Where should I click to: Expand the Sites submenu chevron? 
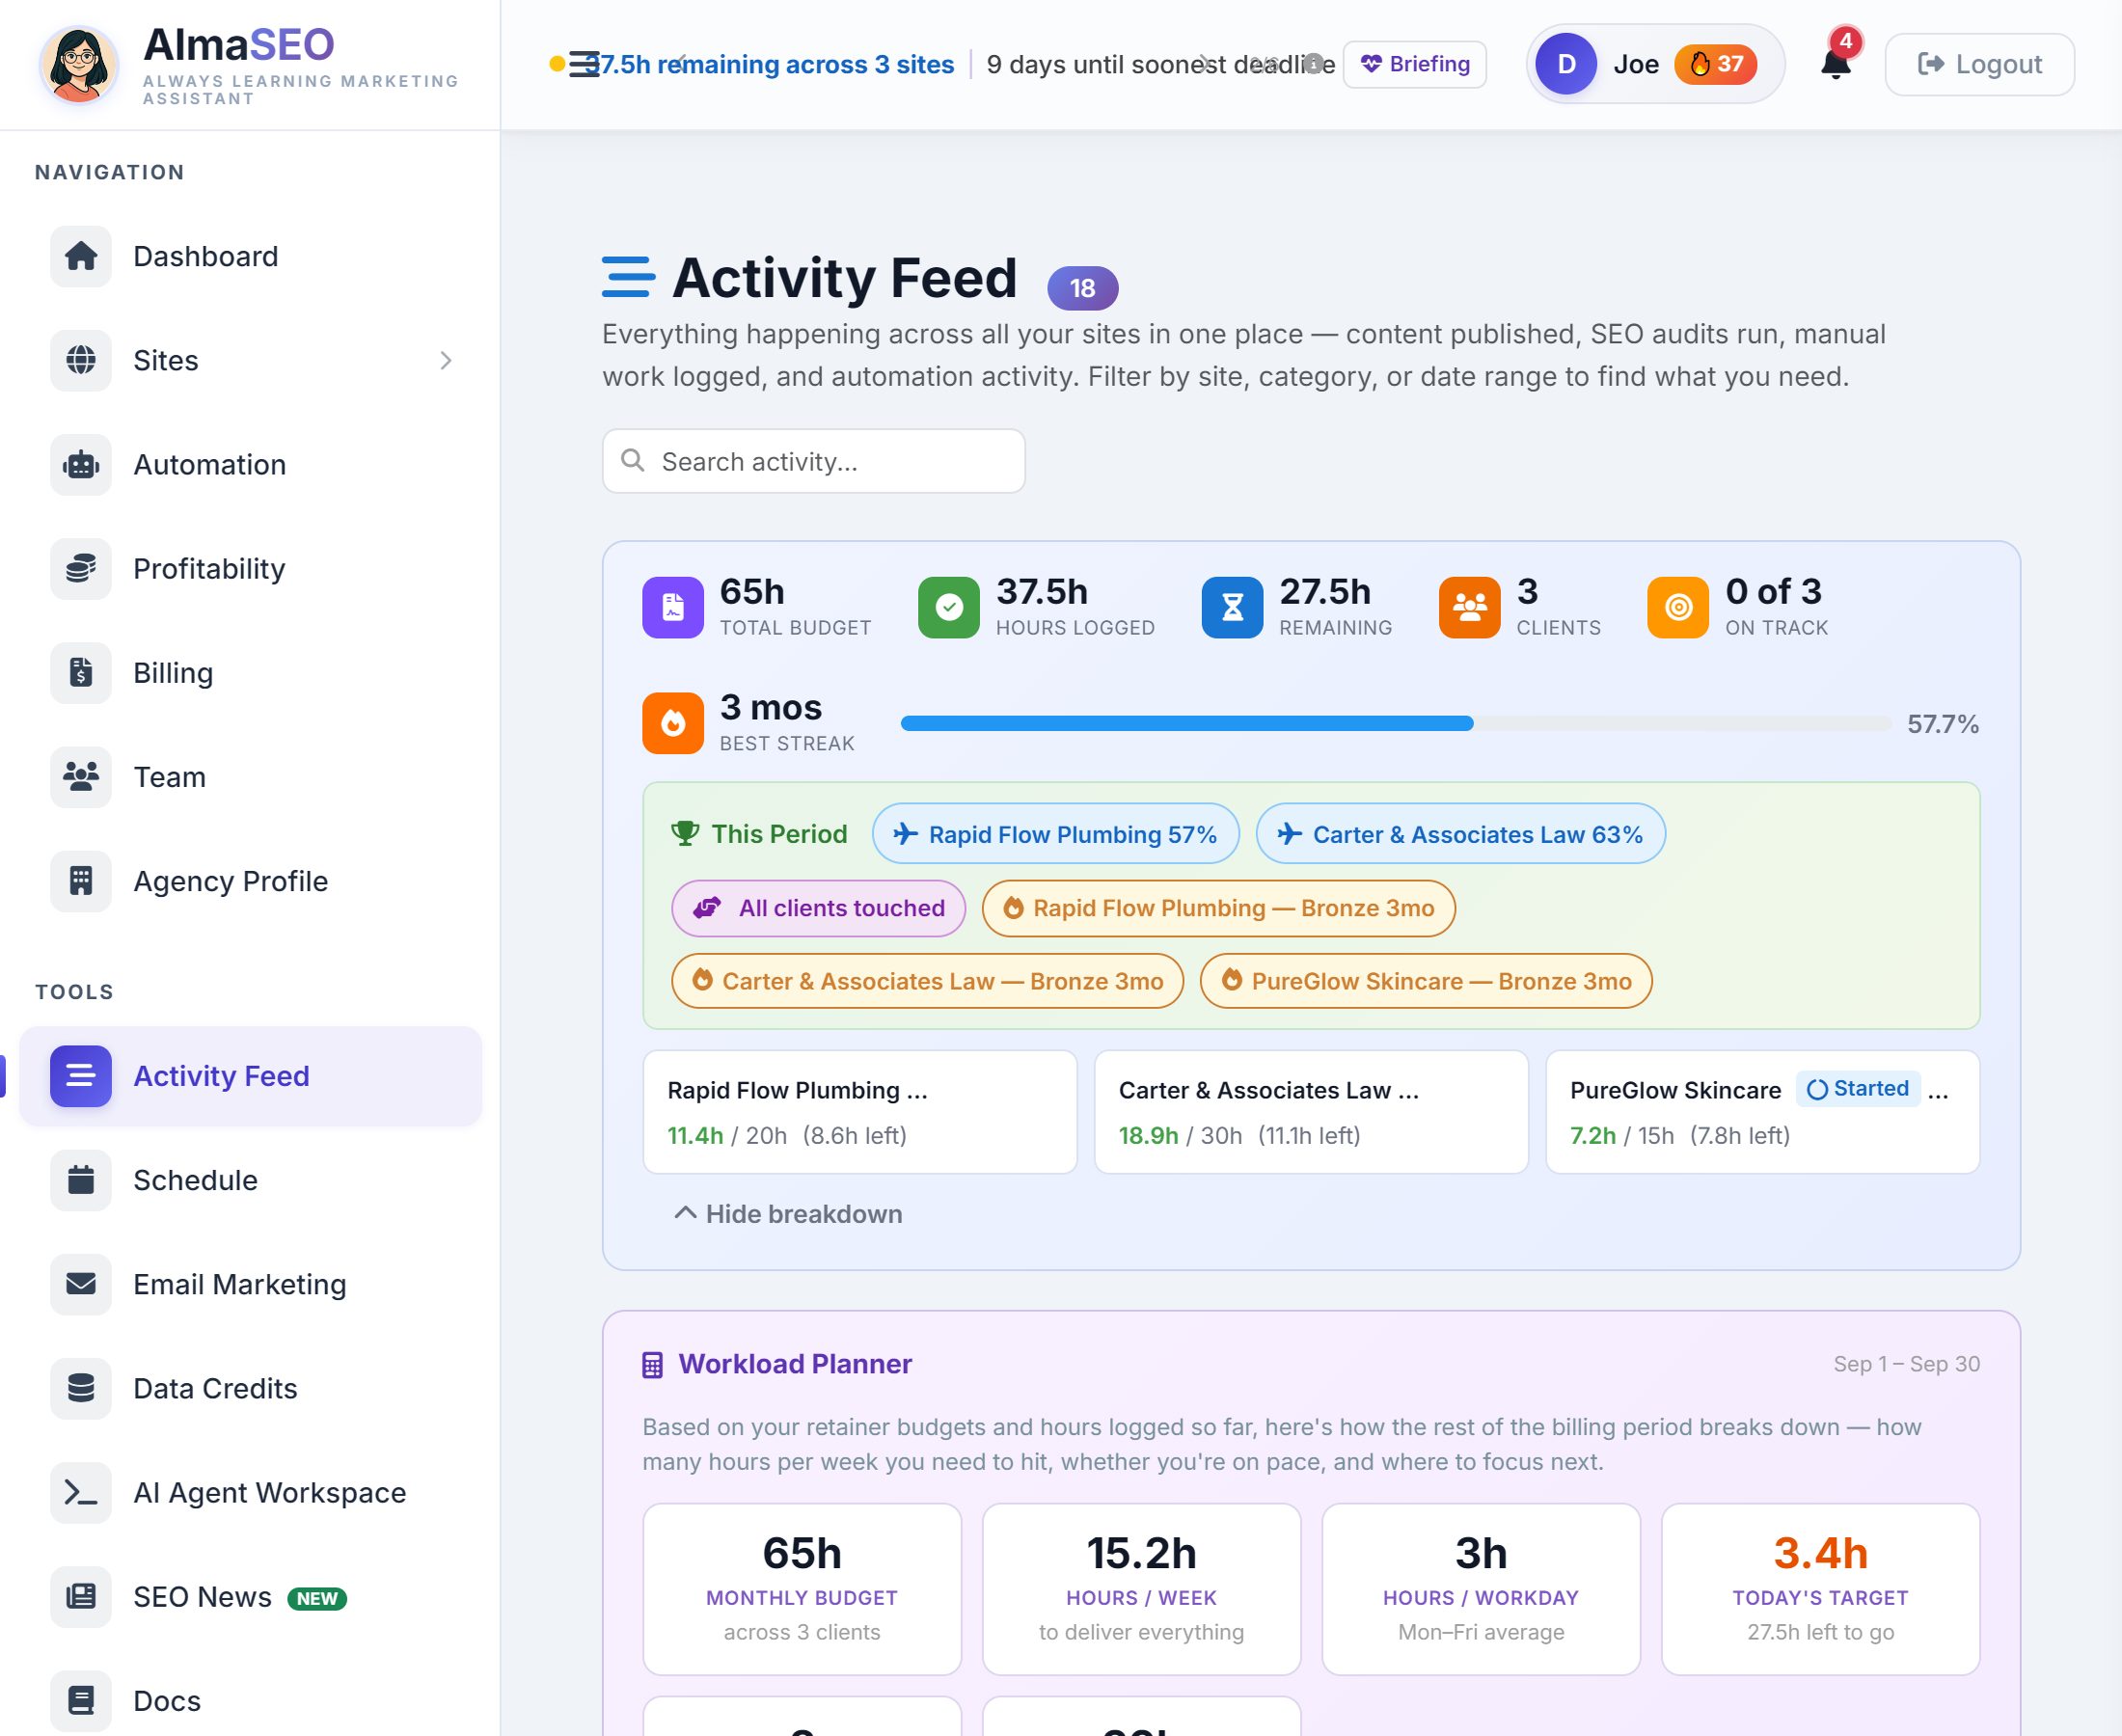coord(446,361)
